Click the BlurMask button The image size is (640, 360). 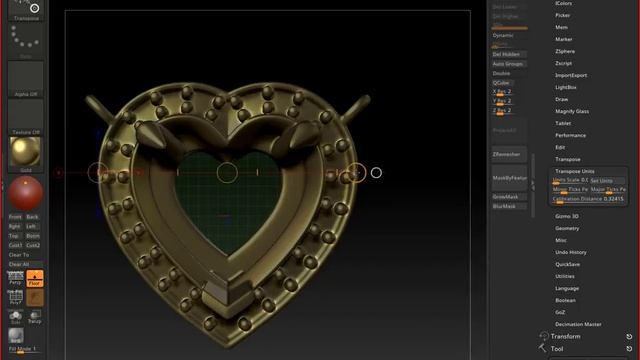pos(509,207)
